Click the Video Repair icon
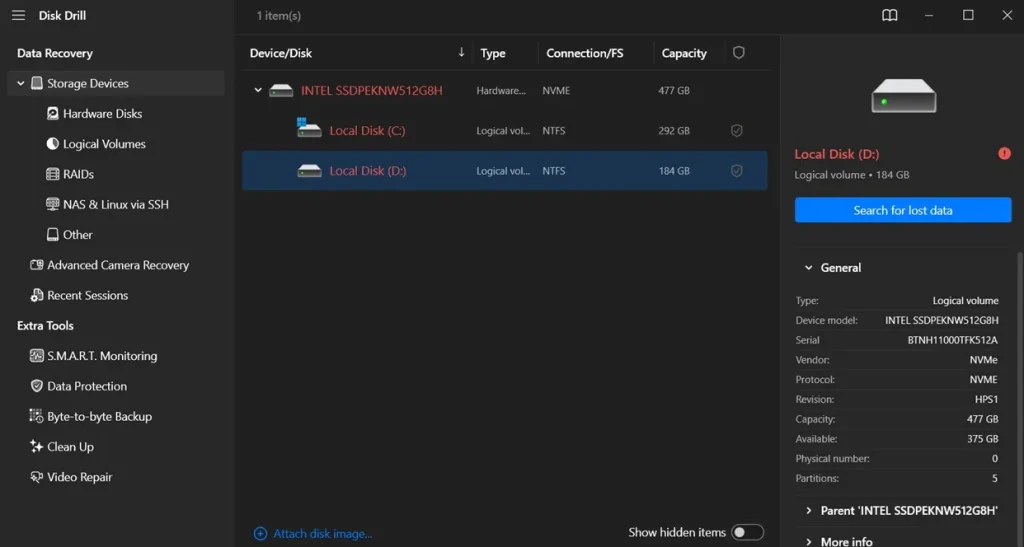Screen dimensions: 1024x547 37,477
